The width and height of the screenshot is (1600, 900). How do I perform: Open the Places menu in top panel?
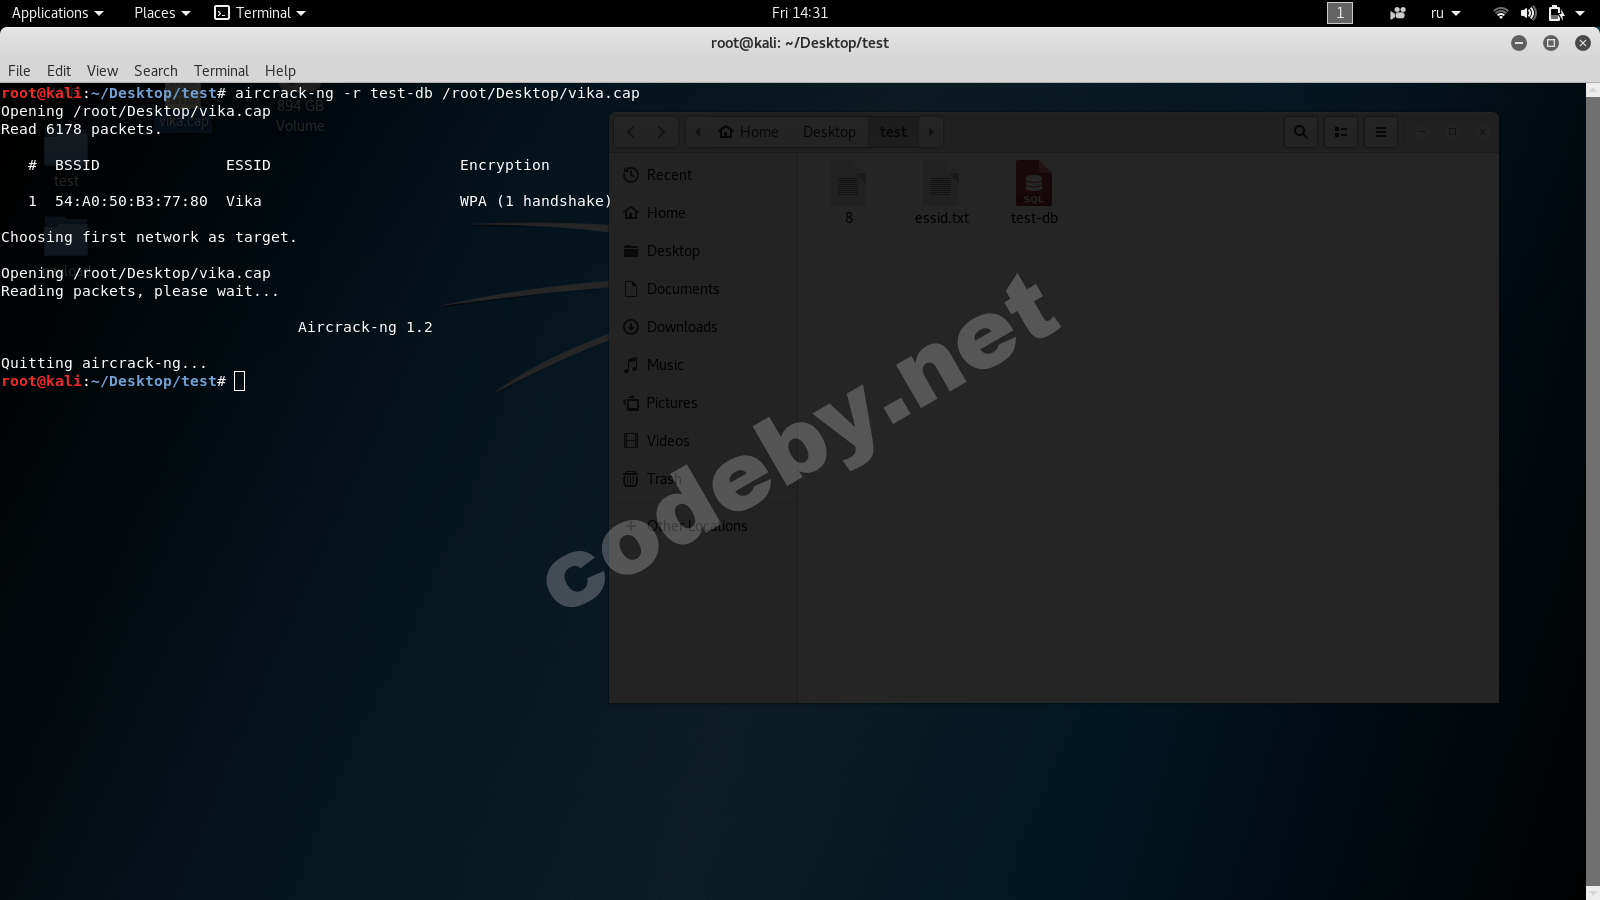click(162, 13)
